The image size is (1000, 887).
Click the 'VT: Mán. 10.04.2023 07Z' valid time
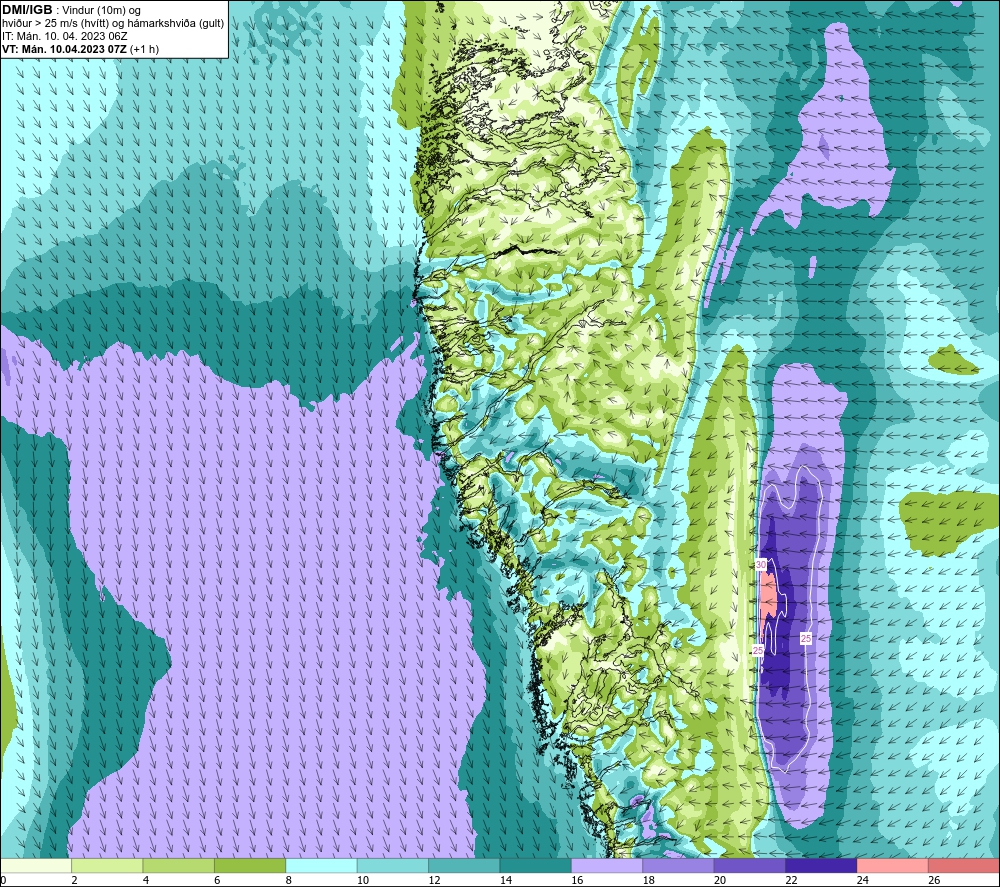click(x=64, y=49)
